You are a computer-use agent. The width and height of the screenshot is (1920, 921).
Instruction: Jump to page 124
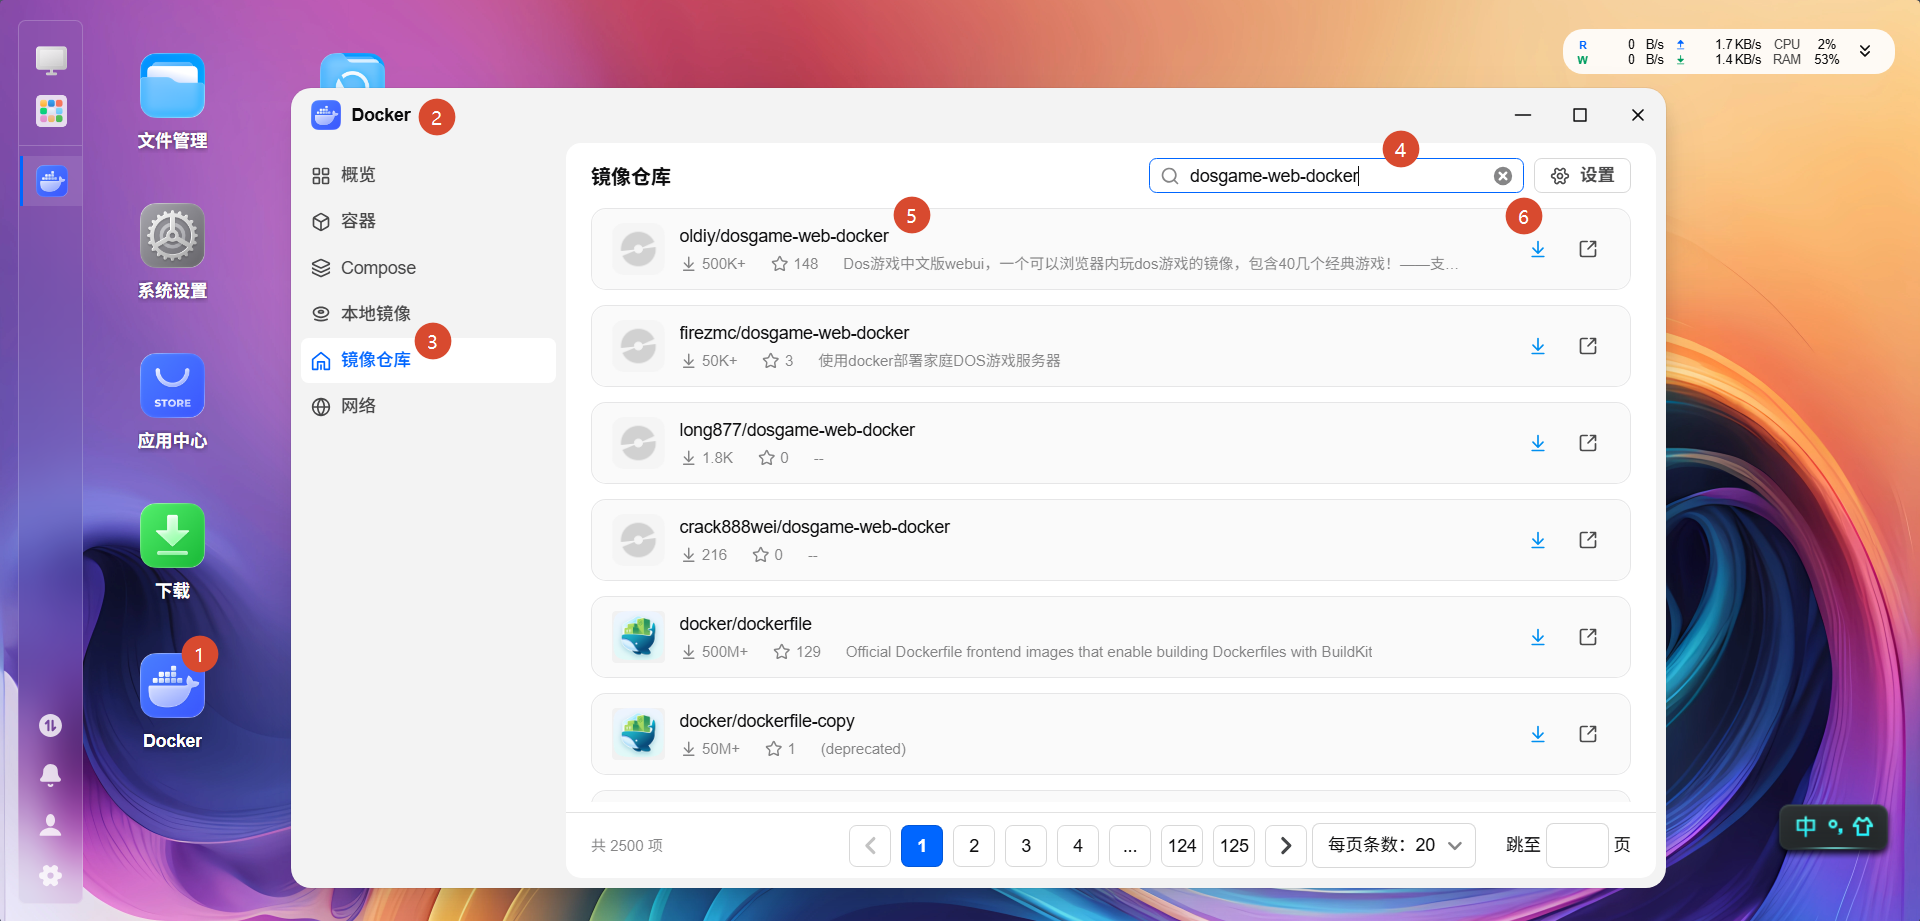point(1182,846)
